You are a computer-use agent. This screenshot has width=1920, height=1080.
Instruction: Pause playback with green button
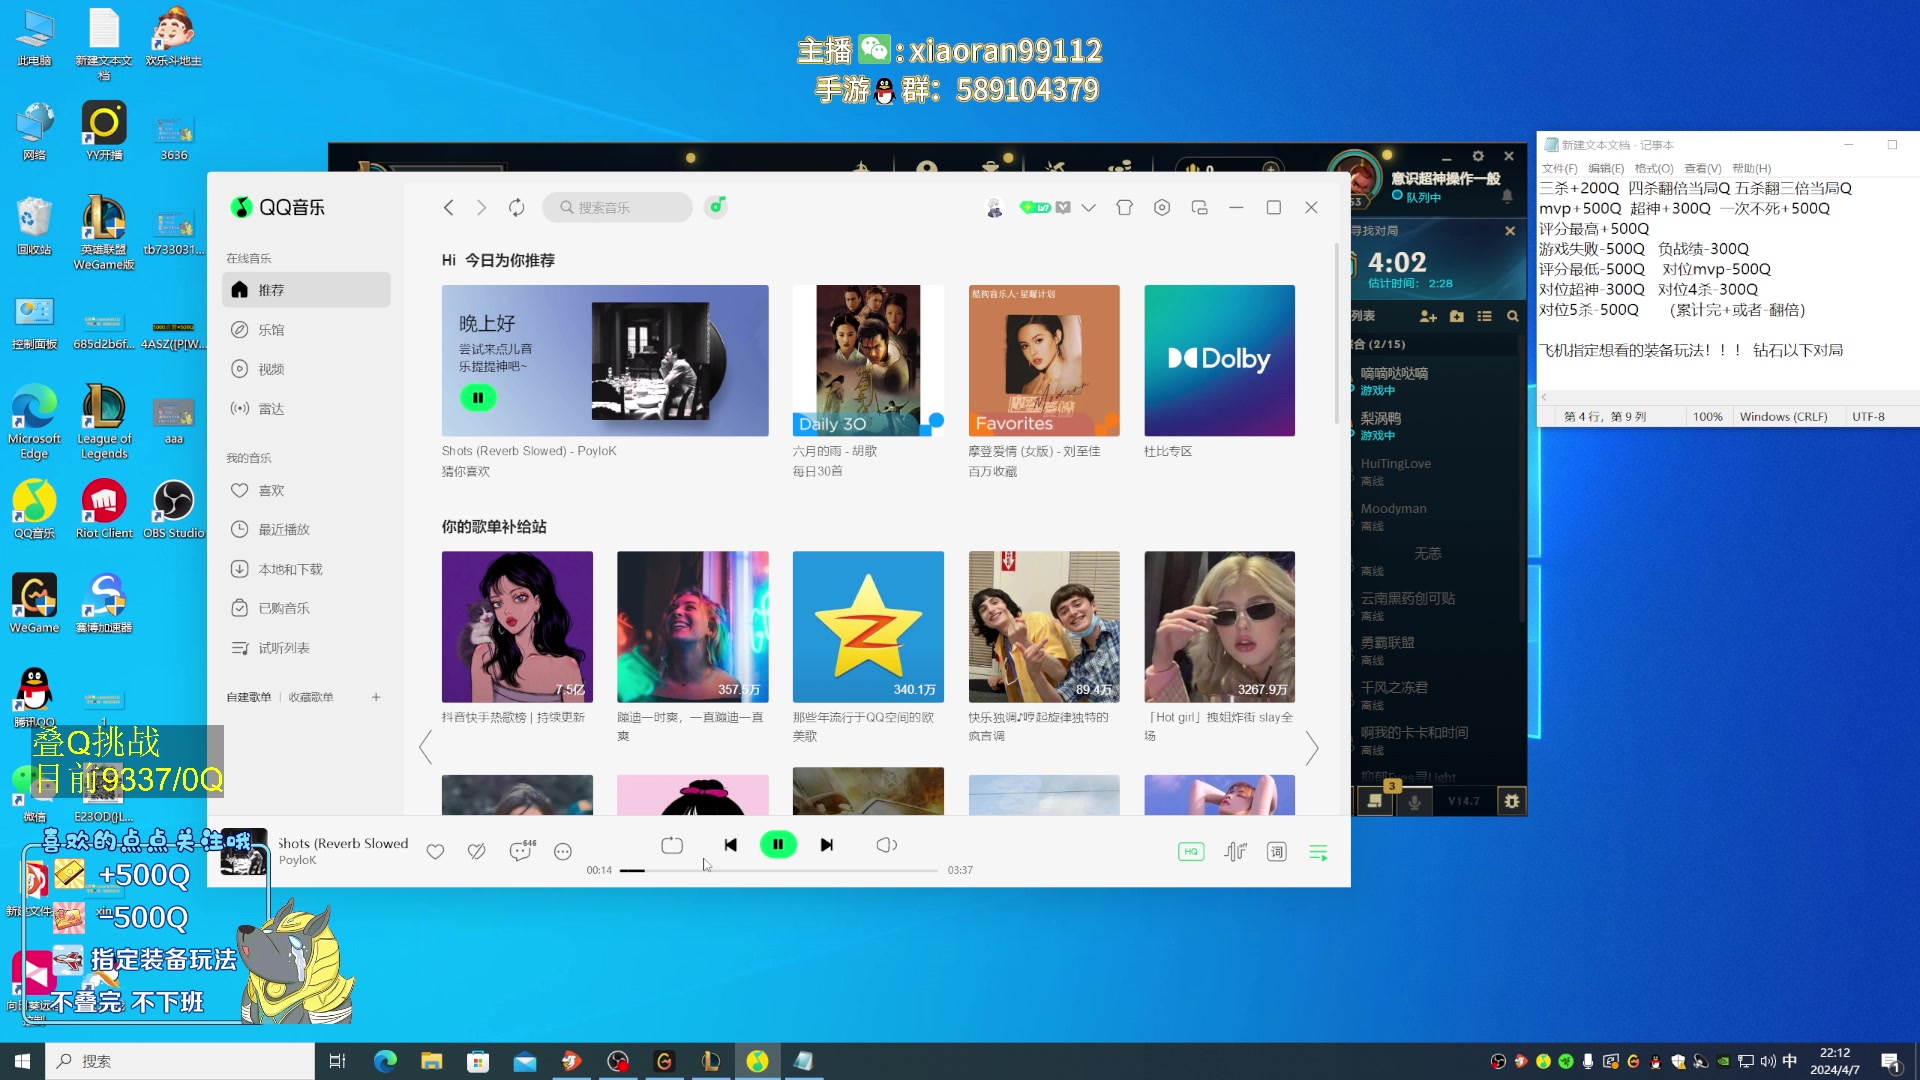point(778,845)
